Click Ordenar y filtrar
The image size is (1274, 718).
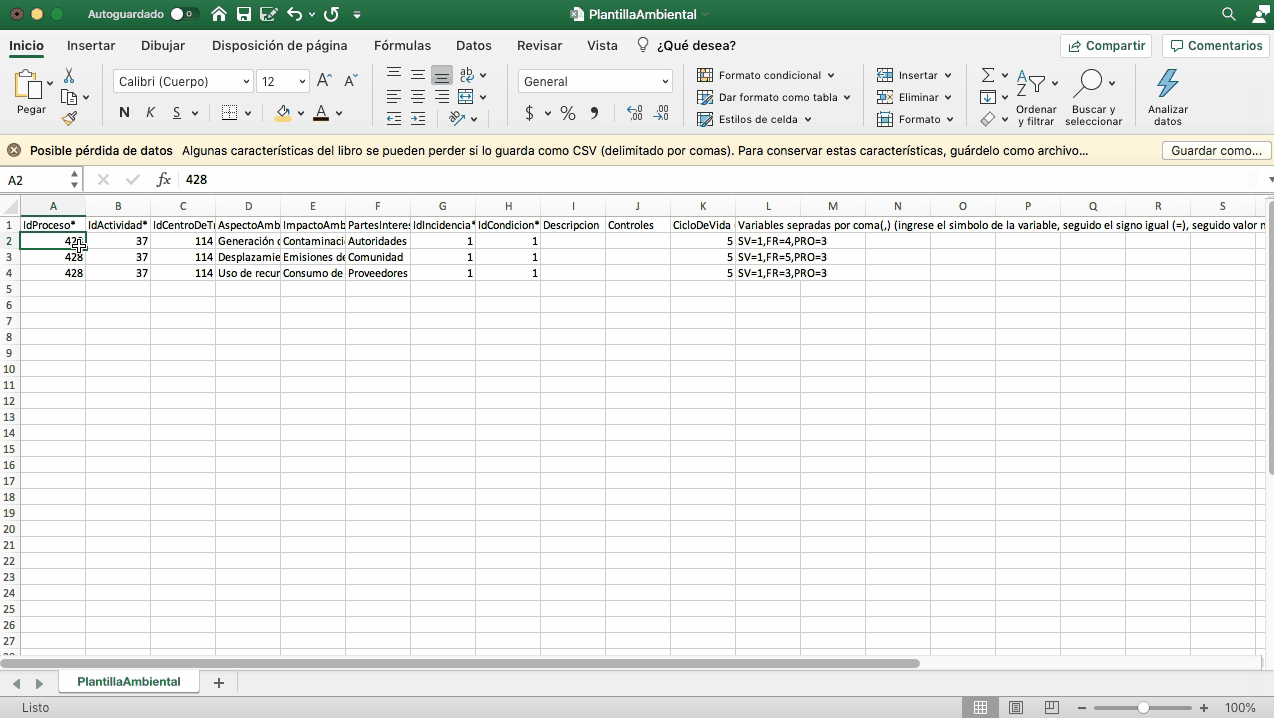[x=1036, y=97]
